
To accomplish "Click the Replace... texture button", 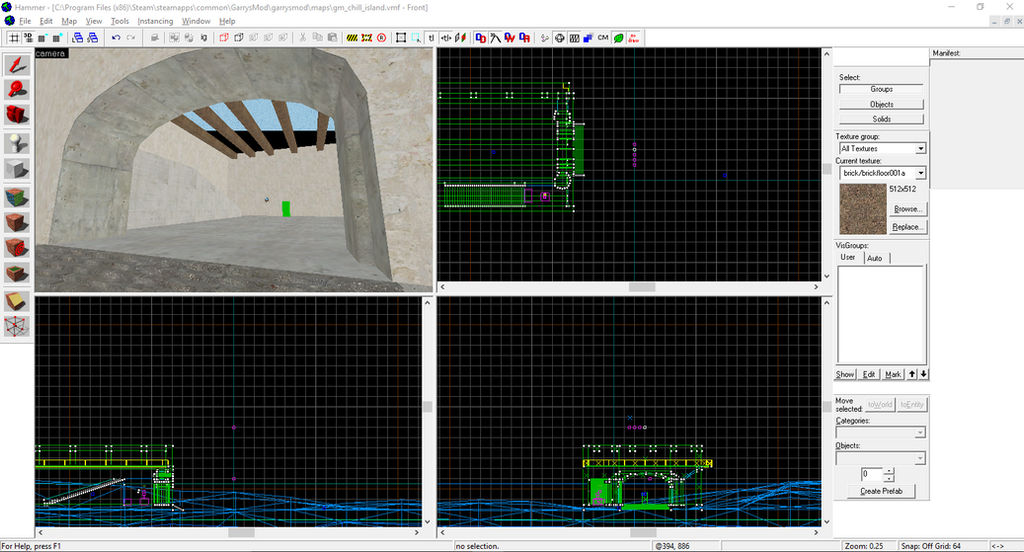I will (x=907, y=227).
